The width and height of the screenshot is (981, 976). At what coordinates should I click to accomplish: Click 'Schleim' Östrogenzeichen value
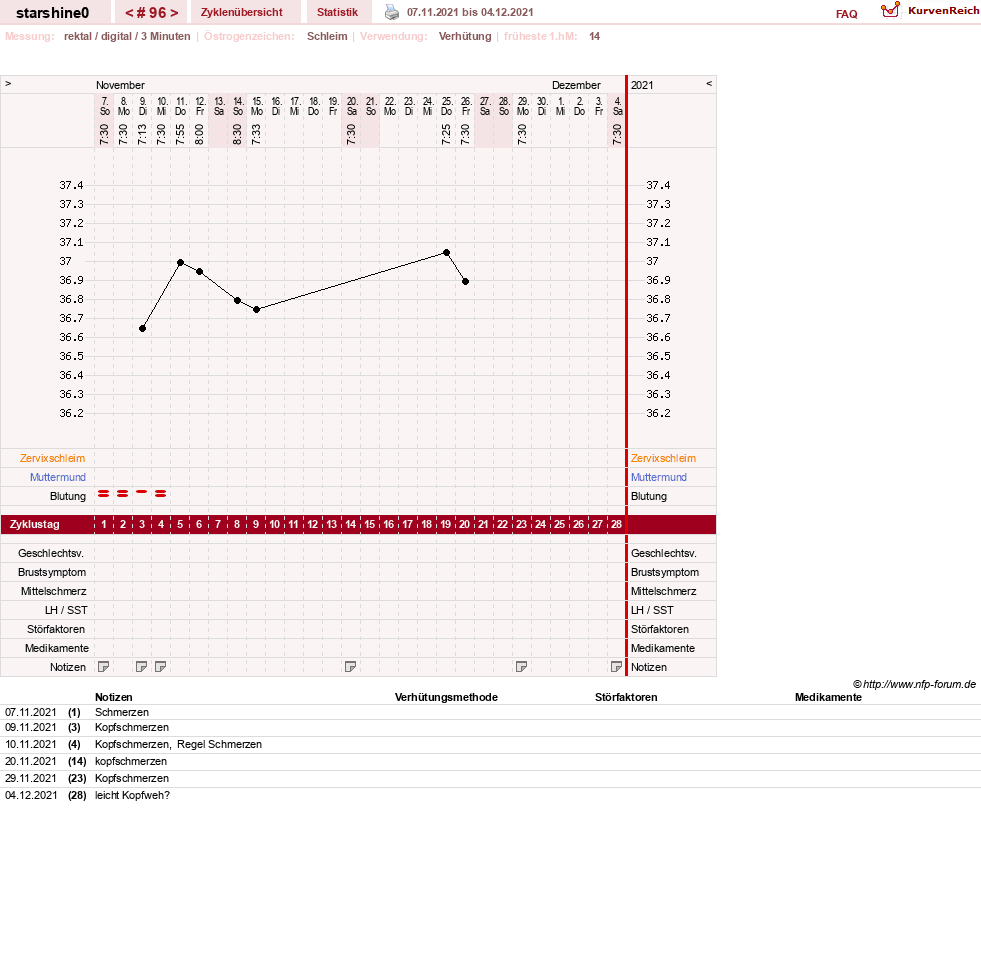[x=327, y=36]
